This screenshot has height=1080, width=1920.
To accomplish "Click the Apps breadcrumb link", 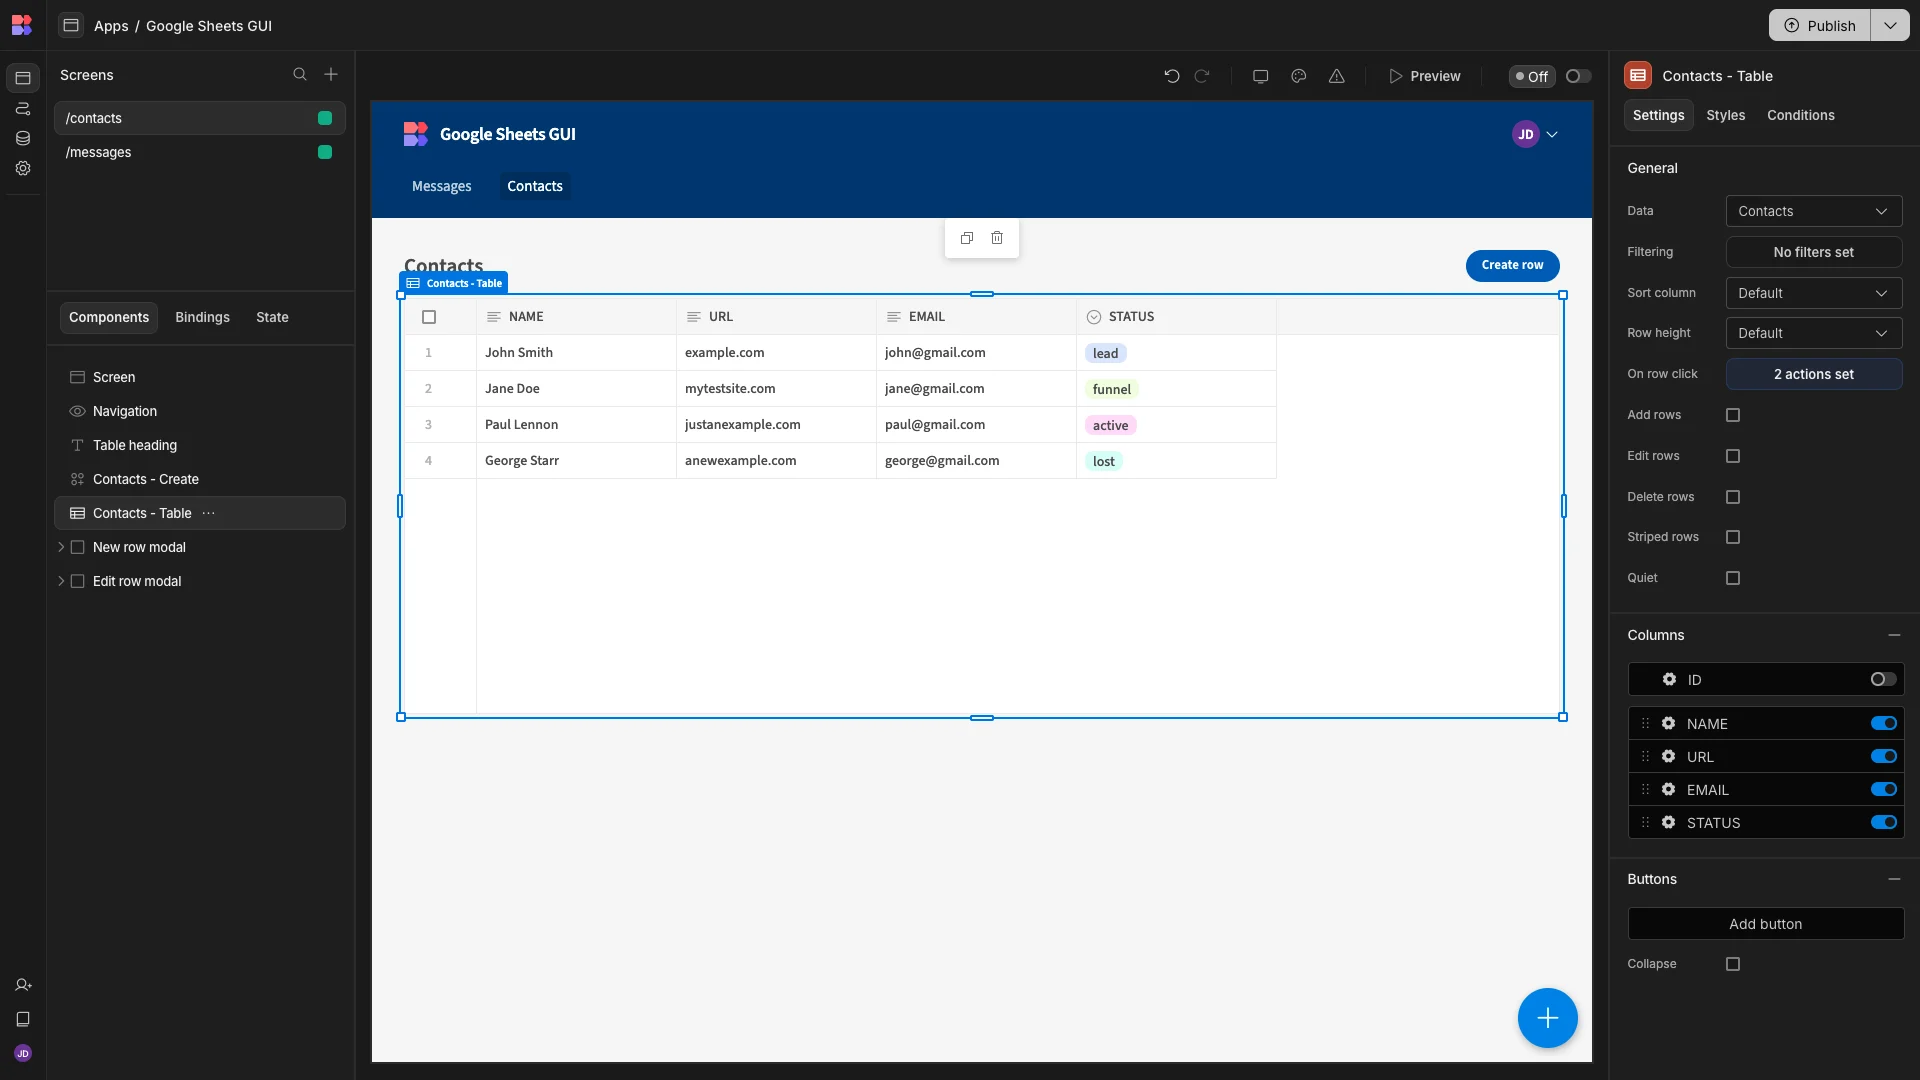I will tap(111, 26).
